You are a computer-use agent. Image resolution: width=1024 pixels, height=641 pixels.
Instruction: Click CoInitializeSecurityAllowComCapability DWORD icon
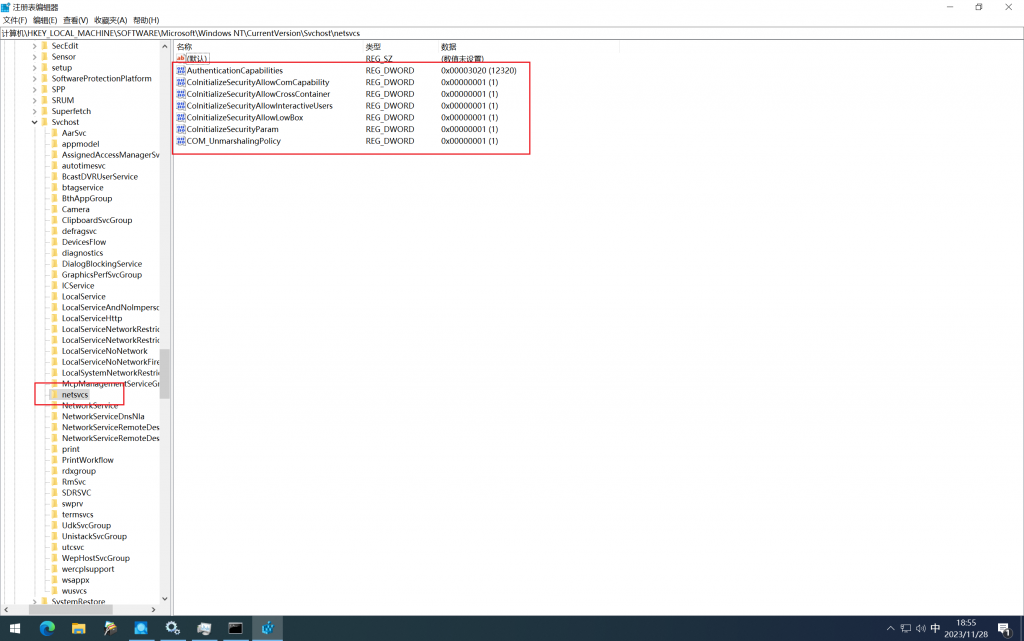(x=181, y=82)
